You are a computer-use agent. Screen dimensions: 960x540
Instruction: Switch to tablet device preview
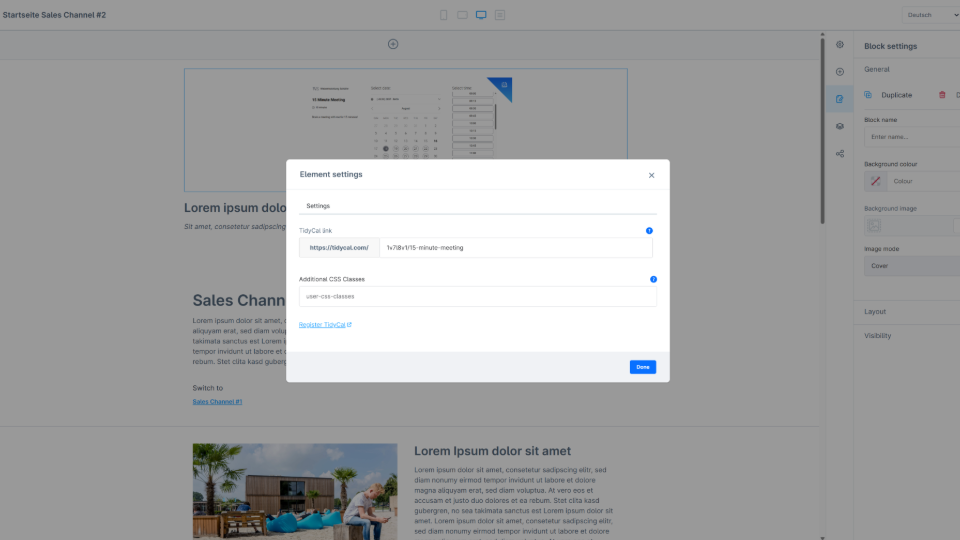462,15
